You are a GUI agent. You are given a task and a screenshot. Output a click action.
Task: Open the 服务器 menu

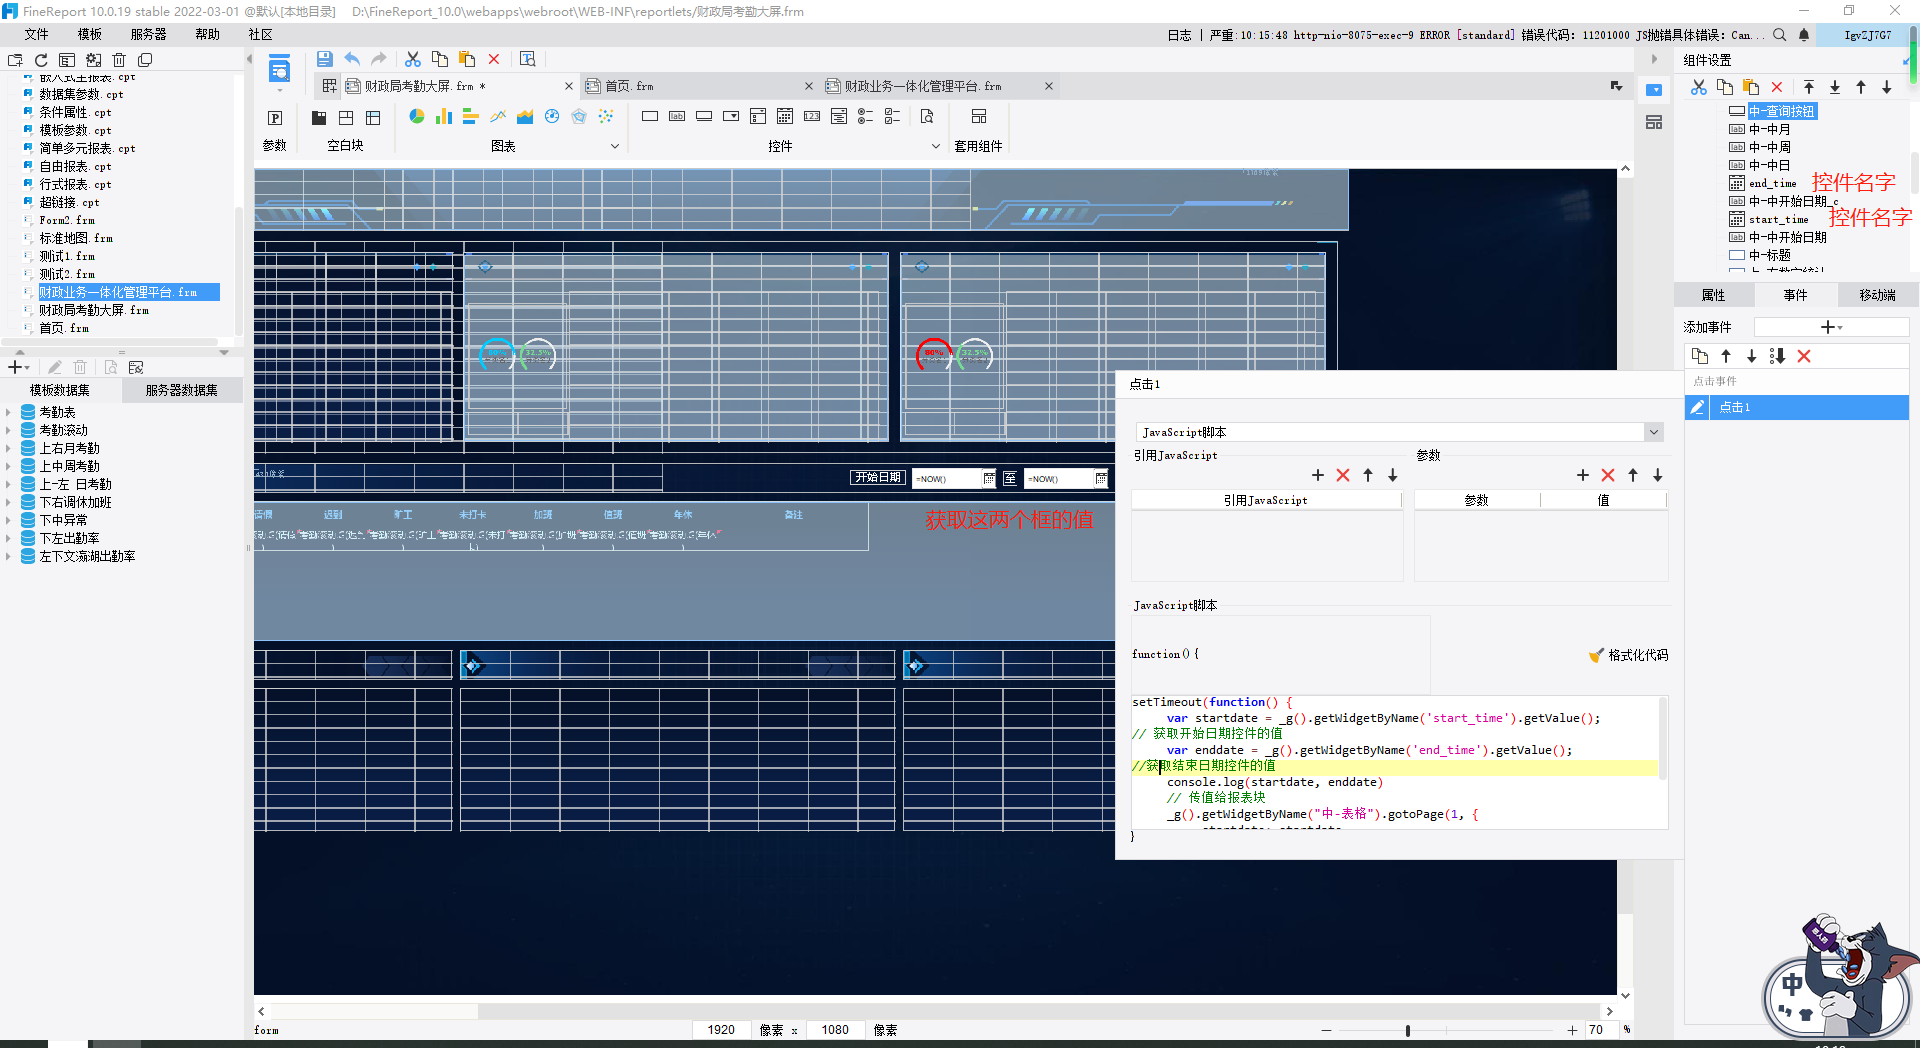(x=149, y=34)
